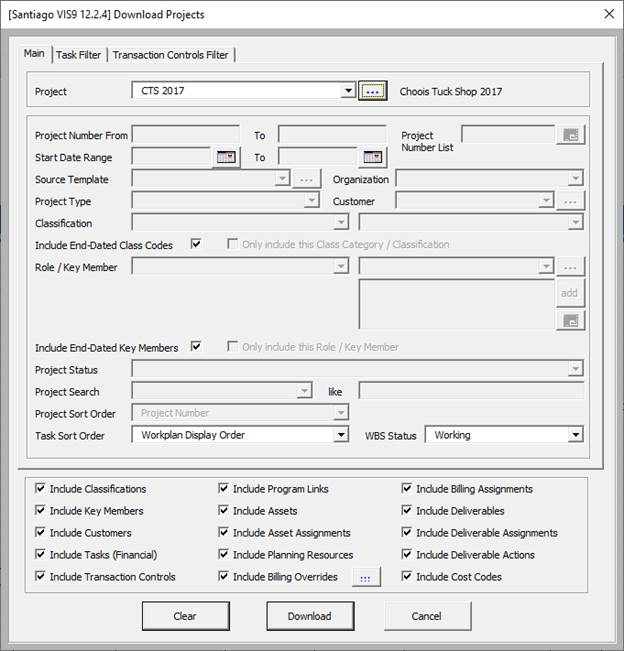The width and height of the screenshot is (624, 651).
Task: Switch to the Task Filter tab
Action: pyautogui.click(x=78, y=55)
